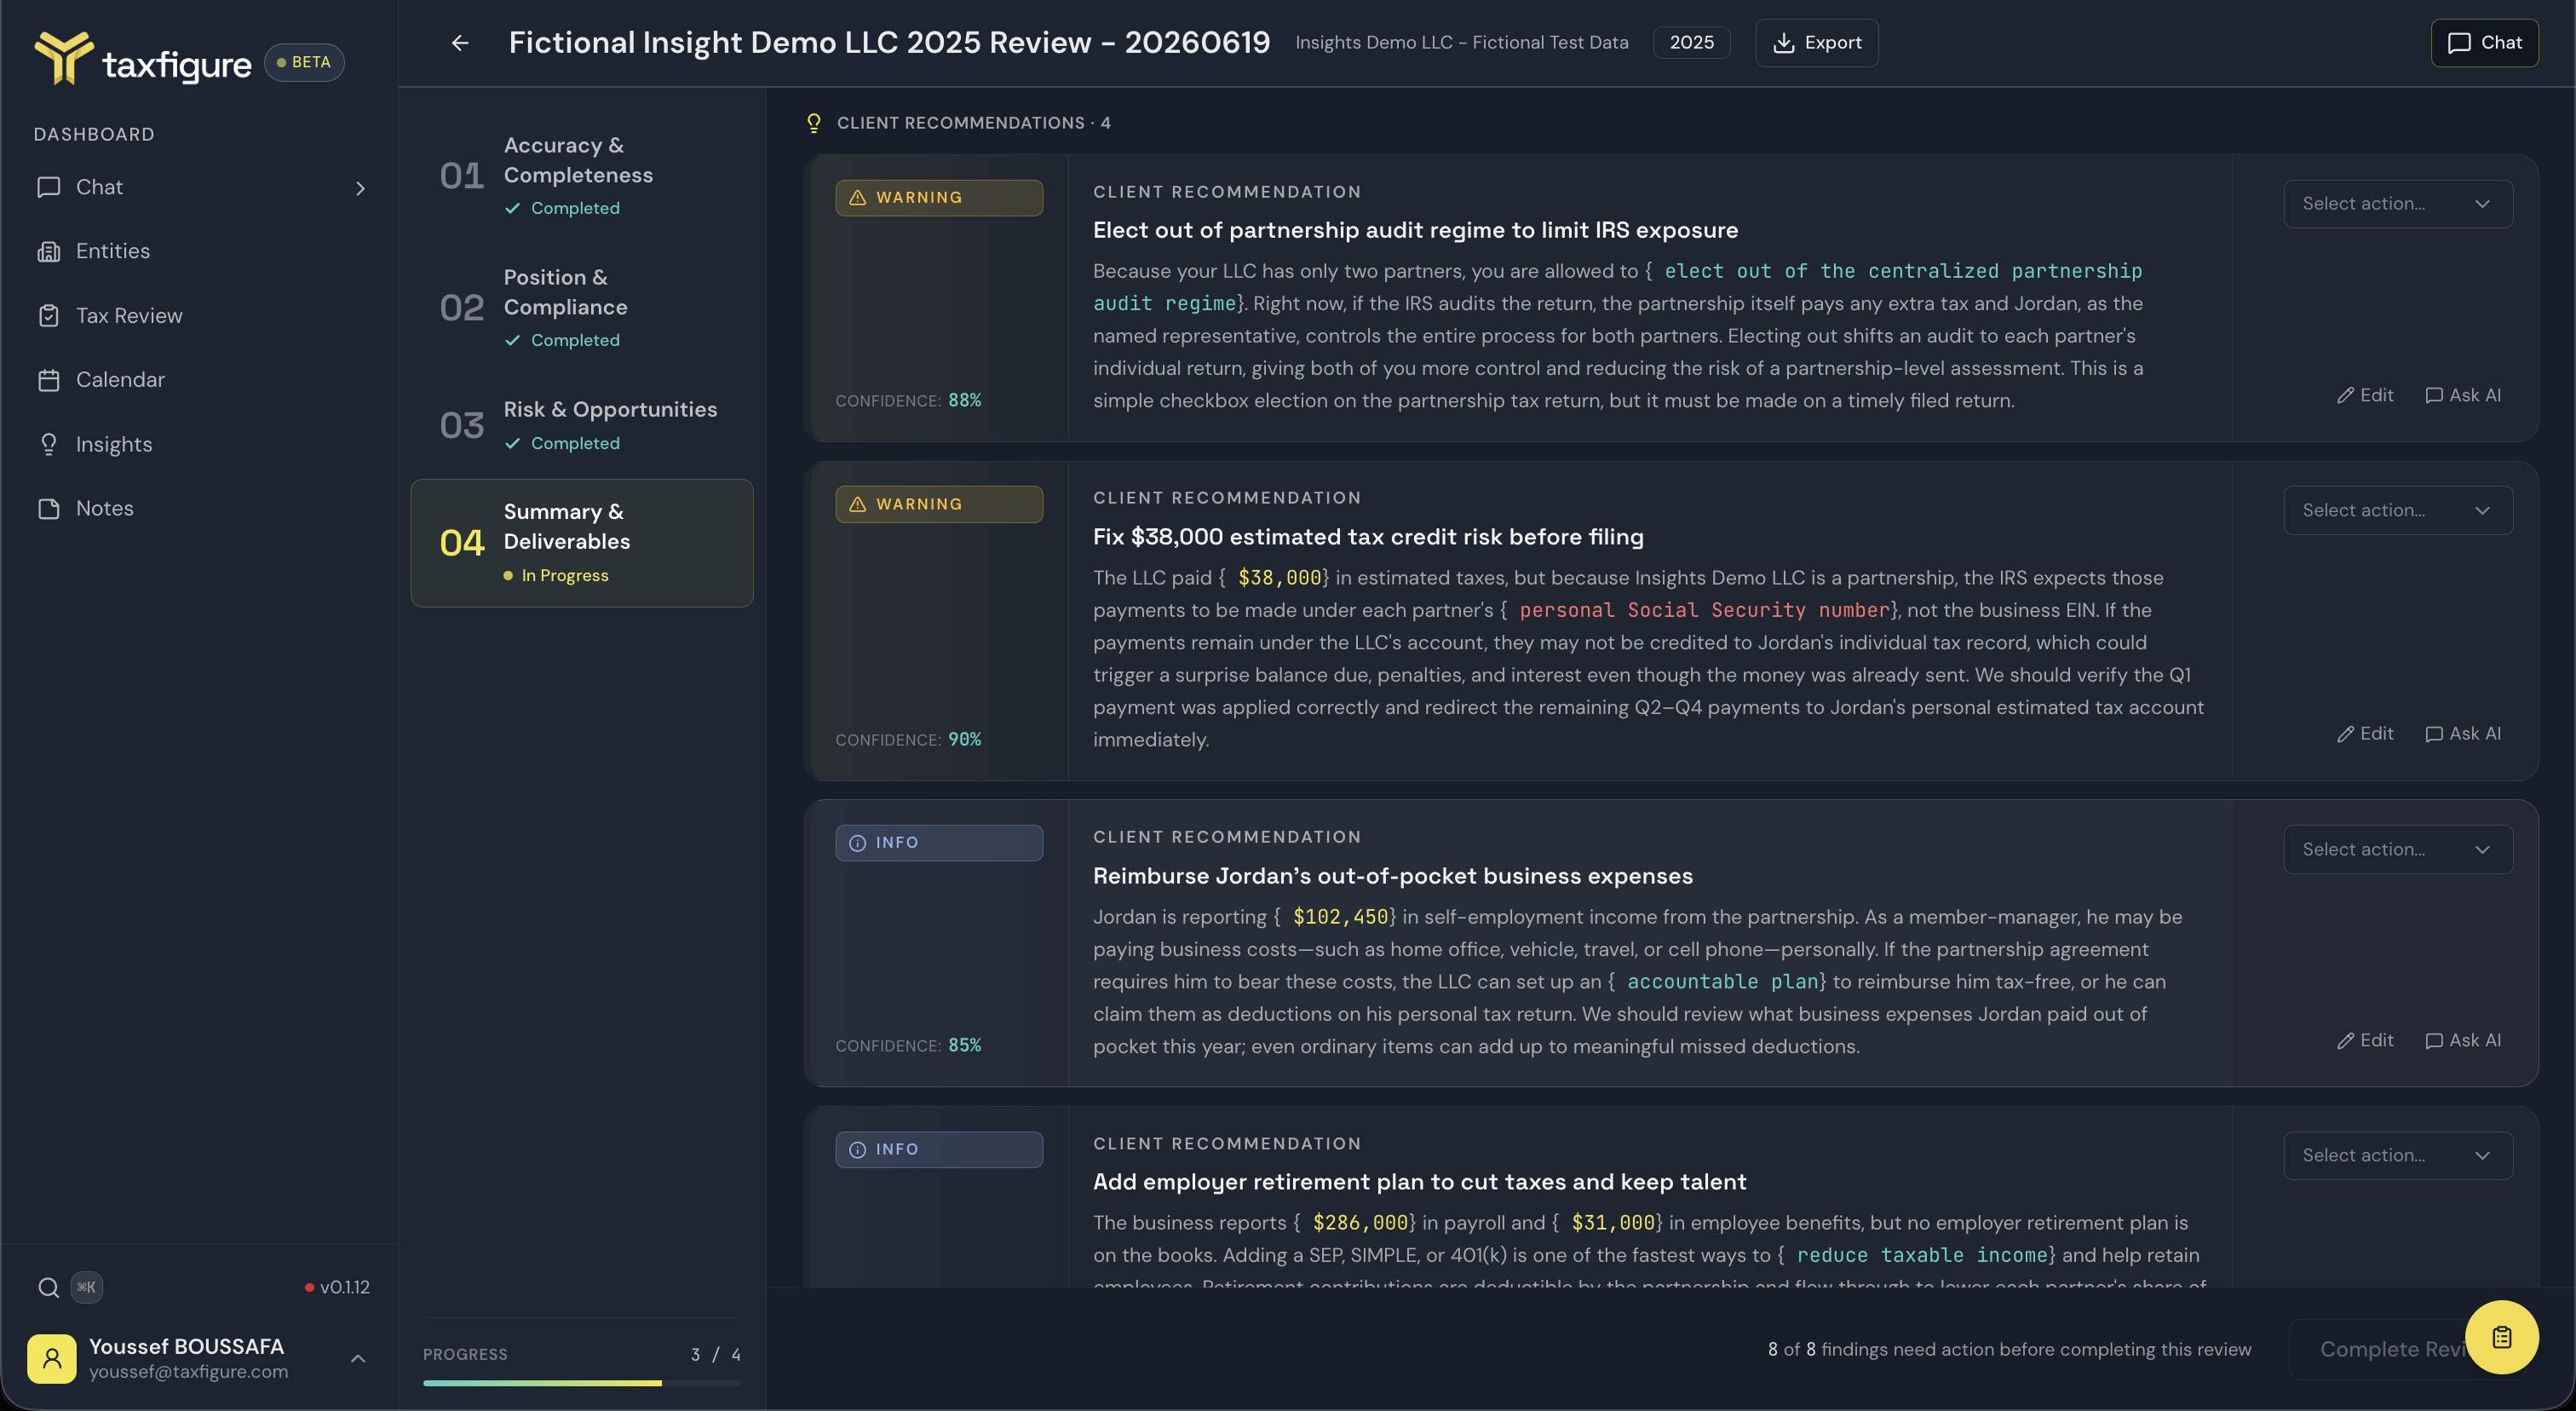
Task: Click the BETA badge
Action: coord(304,62)
